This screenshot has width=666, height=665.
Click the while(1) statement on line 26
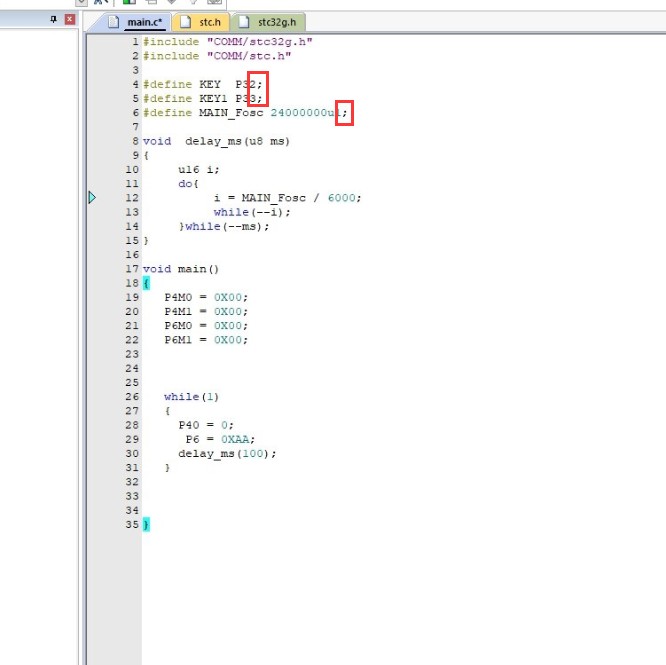[x=192, y=397]
